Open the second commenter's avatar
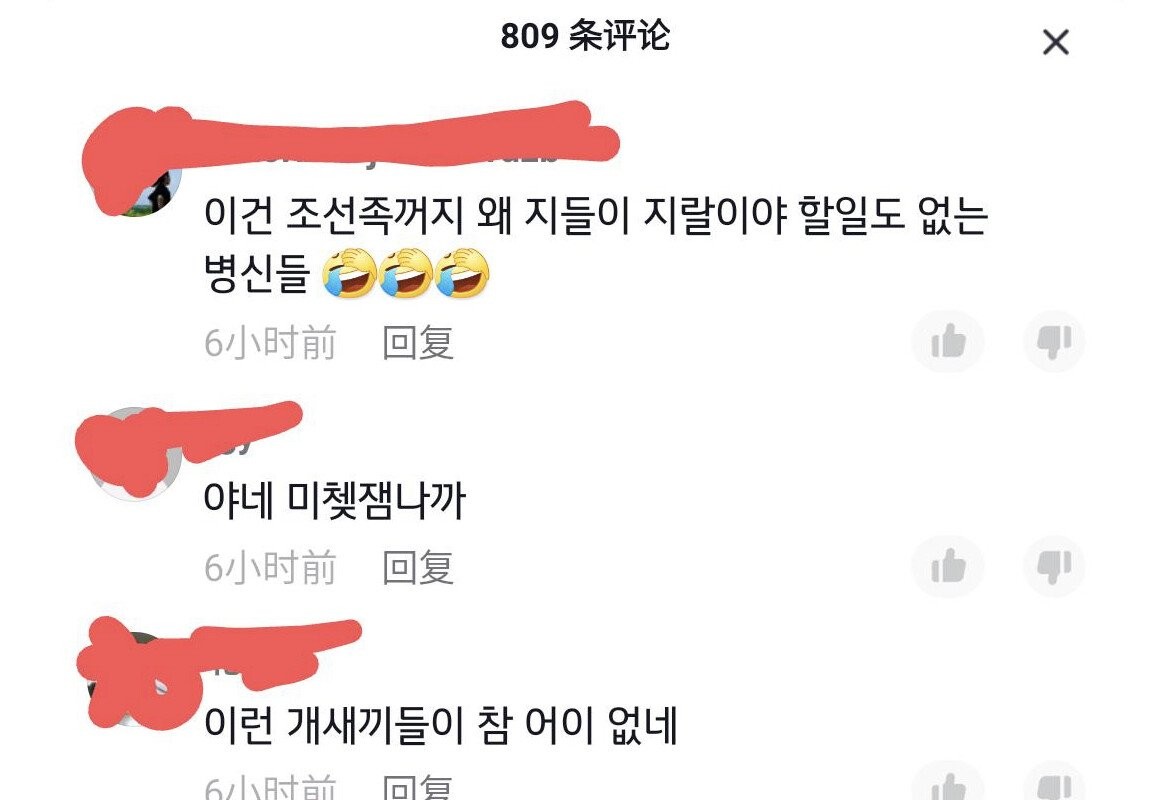This screenshot has width=1170, height=800. click(x=135, y=454)
